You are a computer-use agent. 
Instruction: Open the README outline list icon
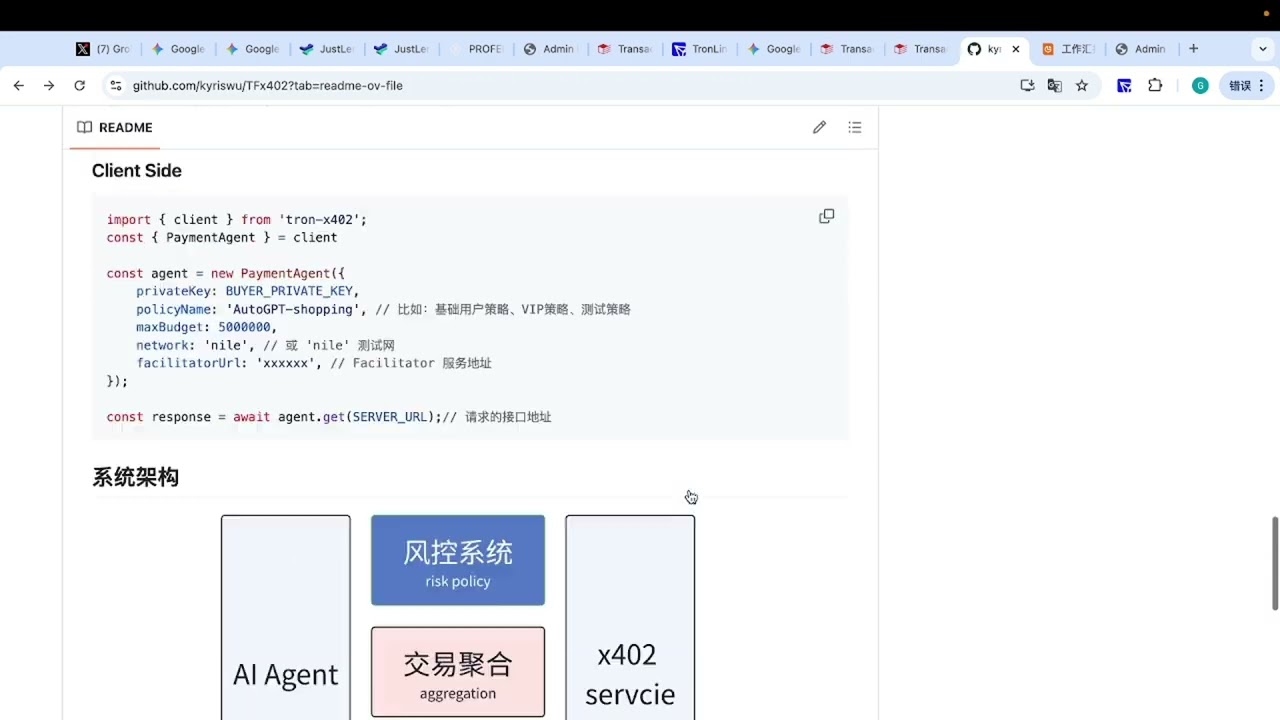click(854, 127)
